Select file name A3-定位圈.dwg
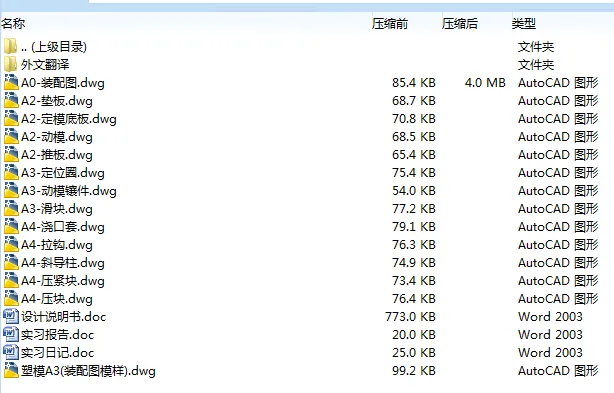 pyautogui.click(x=63, y=173)
